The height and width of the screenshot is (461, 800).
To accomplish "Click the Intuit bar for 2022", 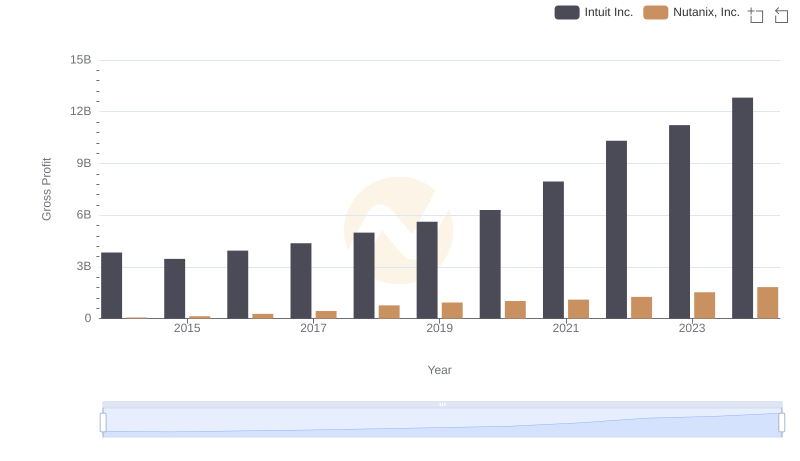I will [616, 230].
